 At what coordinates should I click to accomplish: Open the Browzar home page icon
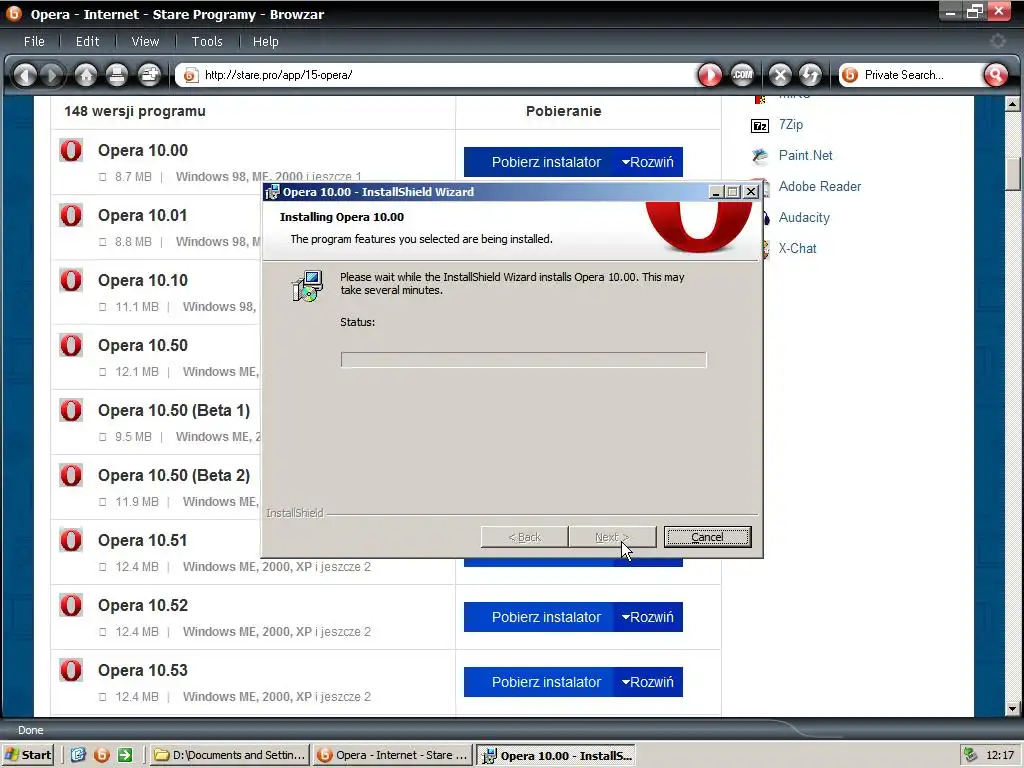coord(86,75)
